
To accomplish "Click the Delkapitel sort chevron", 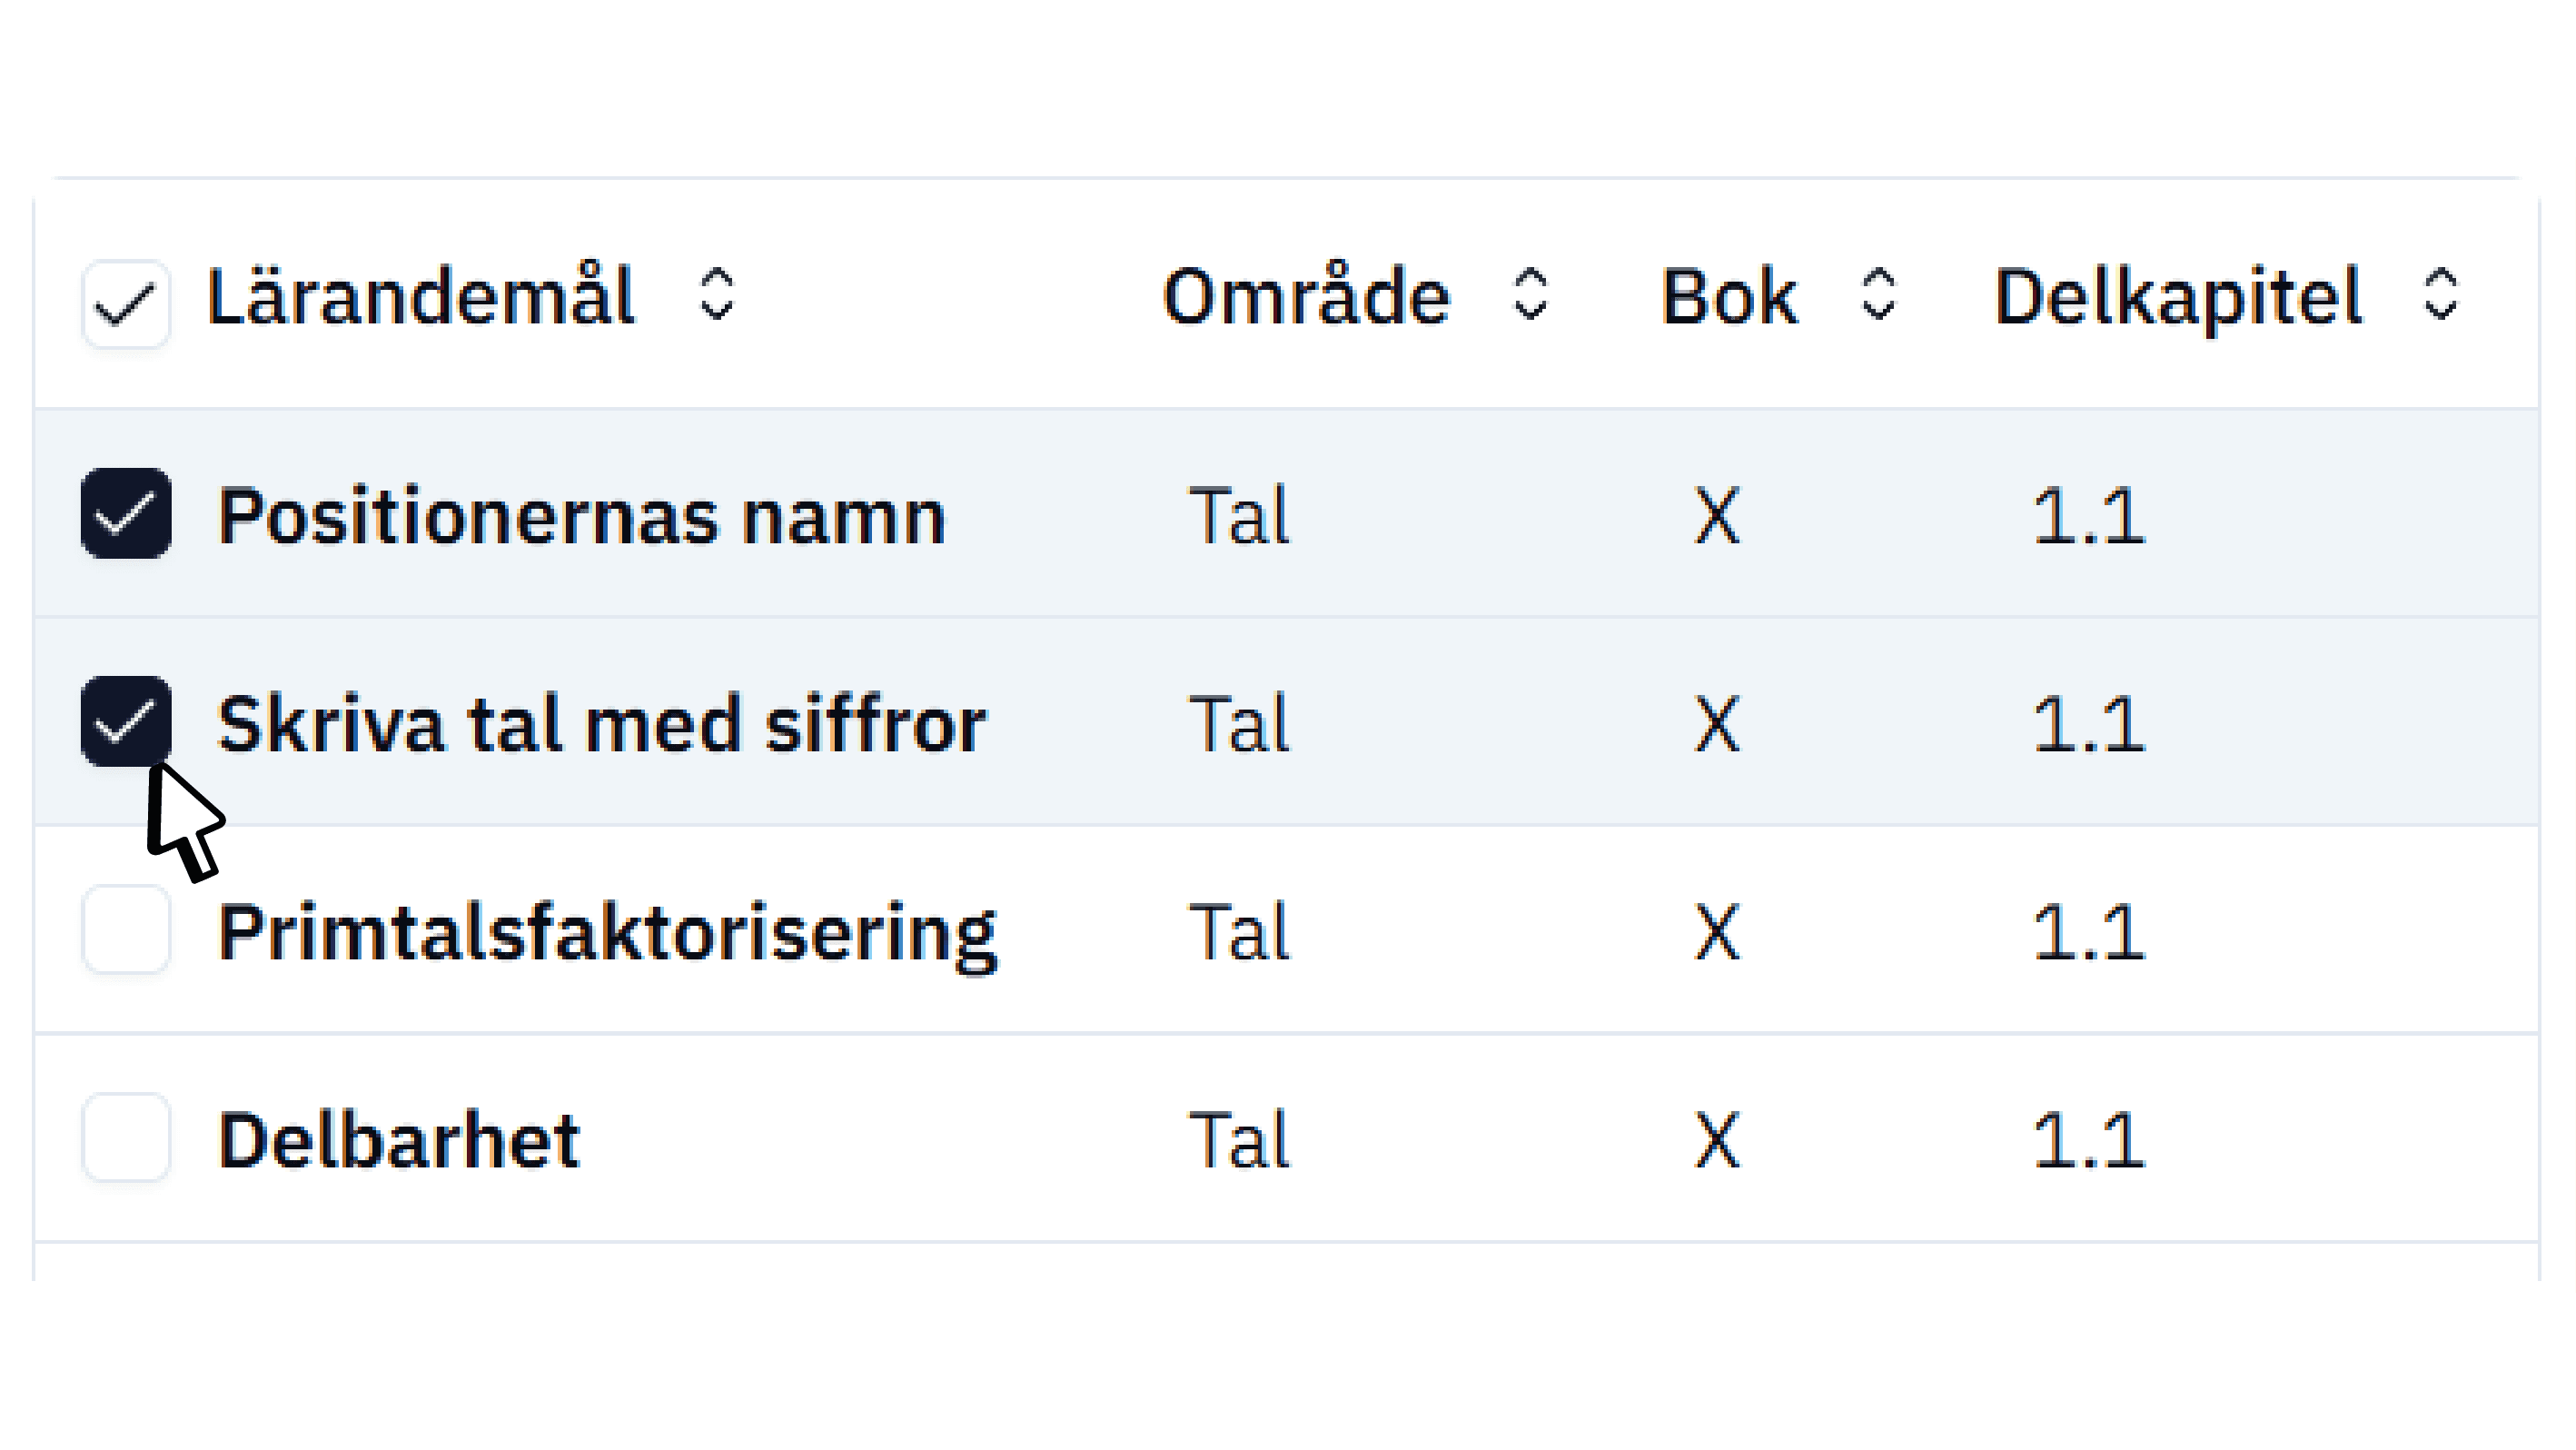I will coord(2442,295).
